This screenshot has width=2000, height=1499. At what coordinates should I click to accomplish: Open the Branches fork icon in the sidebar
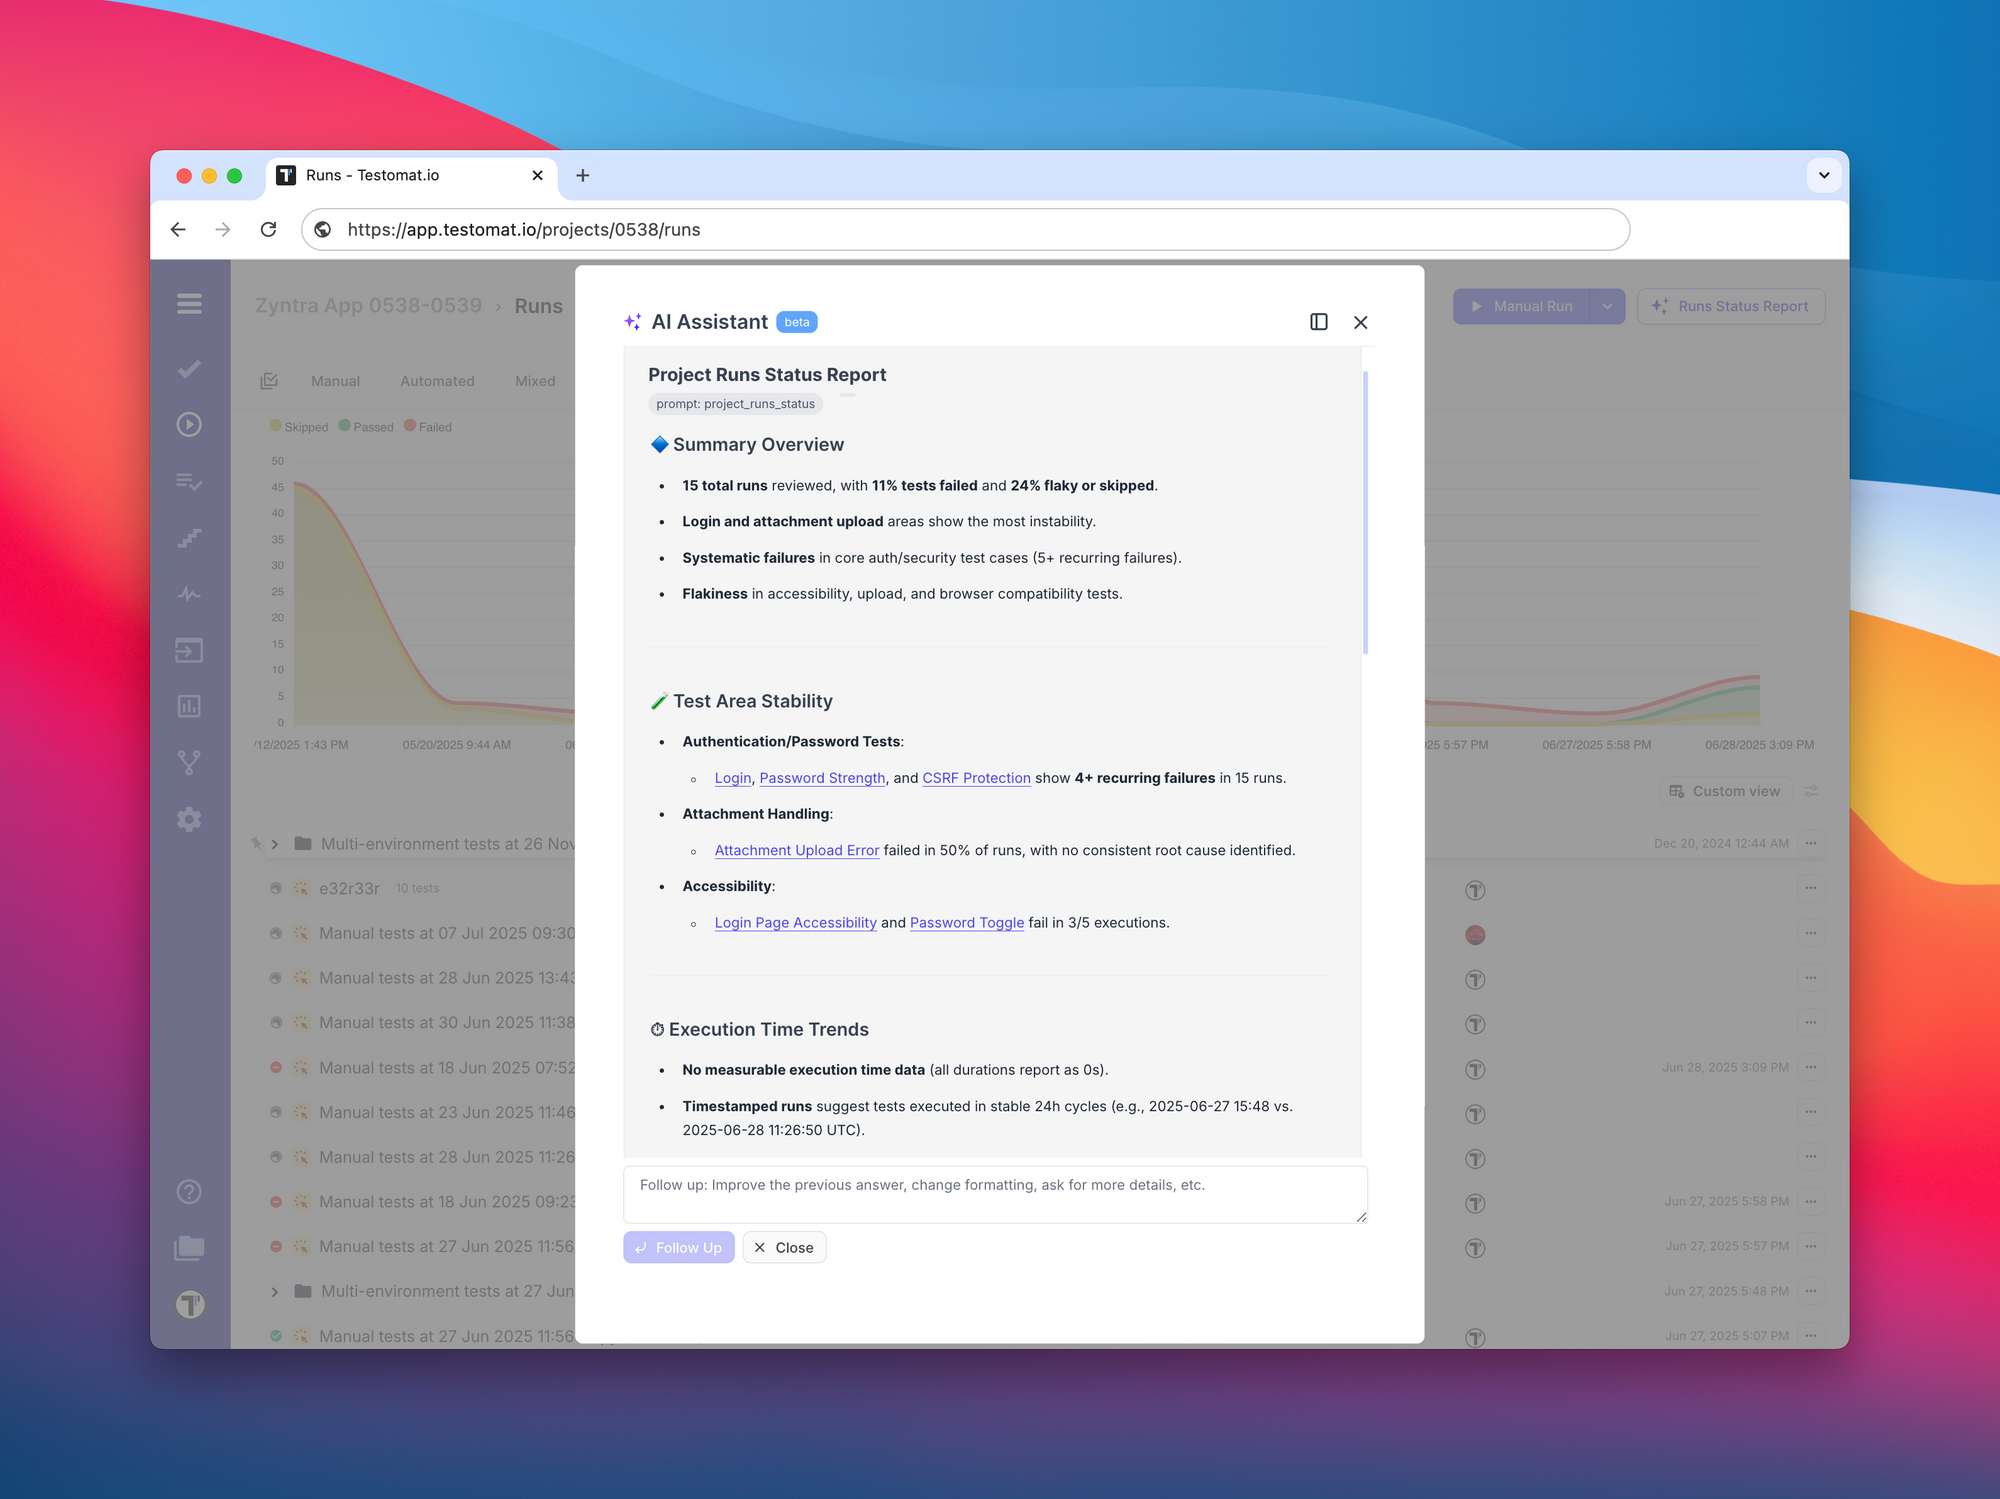[x=189, y=763]
